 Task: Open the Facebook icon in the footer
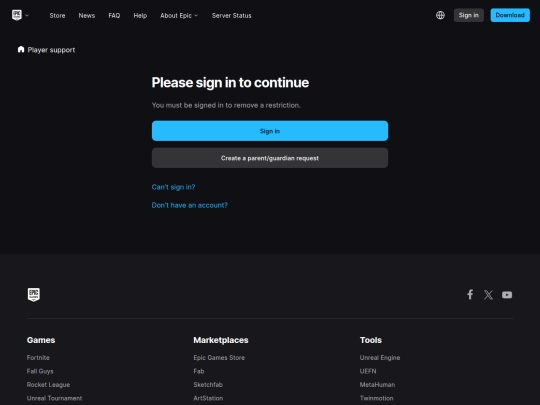(x=470, y=294)
